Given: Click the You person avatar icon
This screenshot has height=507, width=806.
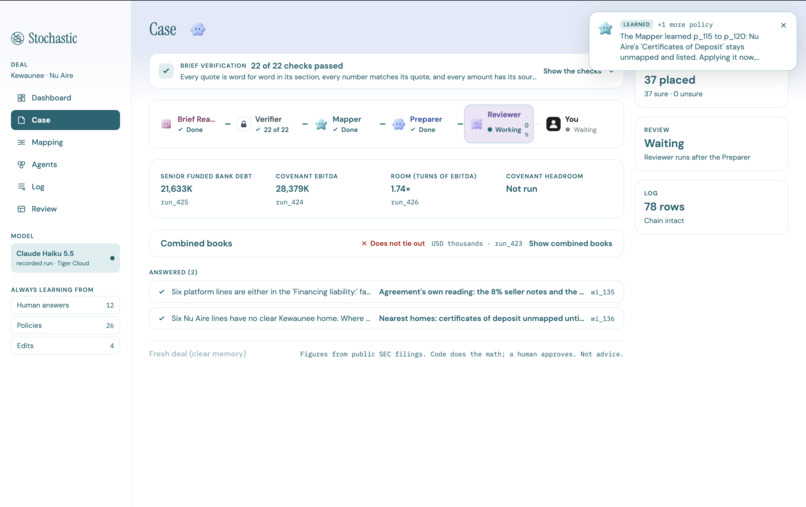Looking at the screenshot, I should 553,124.
